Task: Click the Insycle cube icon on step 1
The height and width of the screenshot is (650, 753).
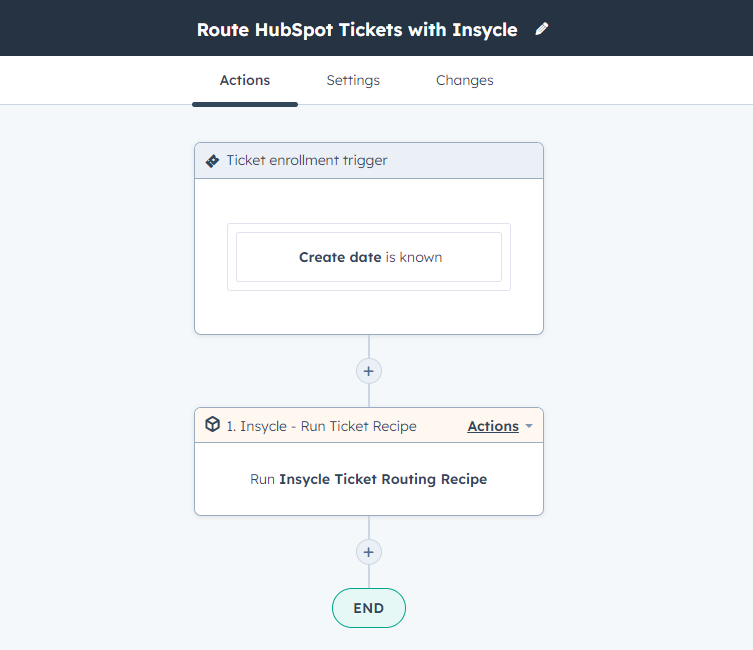Action: coord(212,425)
